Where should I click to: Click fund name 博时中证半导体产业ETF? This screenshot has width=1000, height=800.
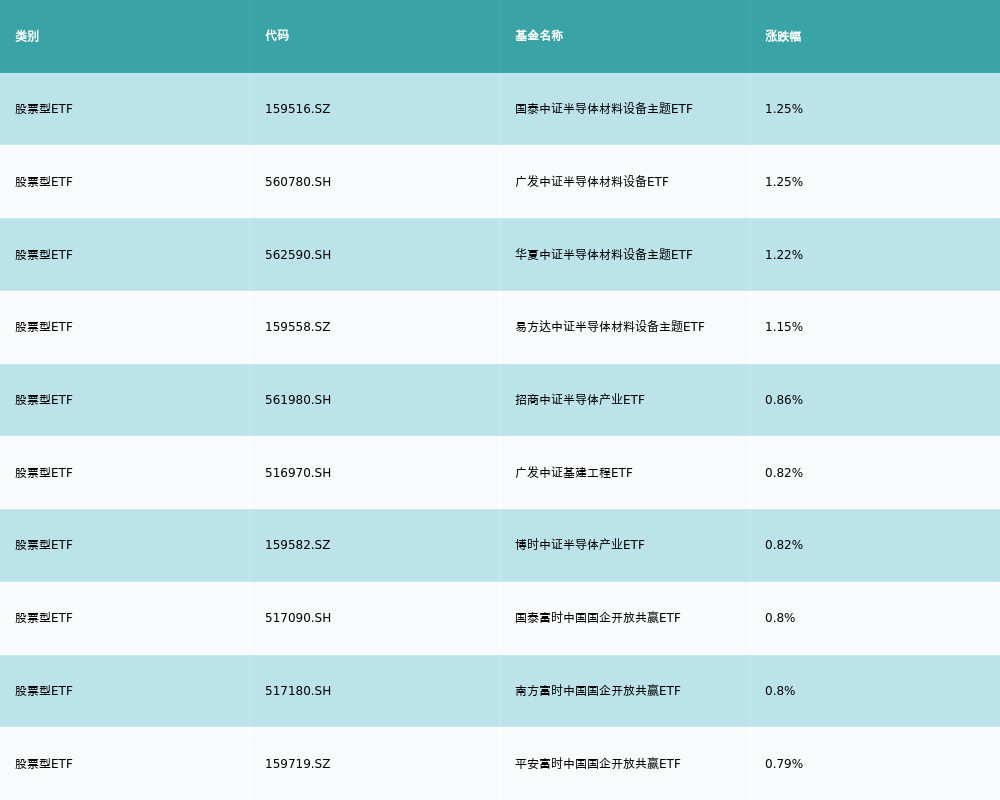click(x=580, y=545)
